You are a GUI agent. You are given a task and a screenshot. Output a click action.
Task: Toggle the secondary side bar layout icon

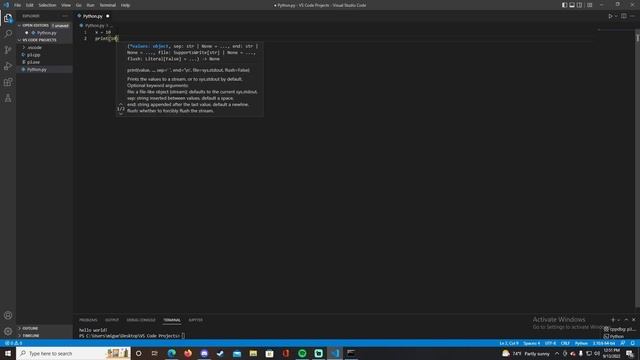pyautogui.click(x=579, y=5)
